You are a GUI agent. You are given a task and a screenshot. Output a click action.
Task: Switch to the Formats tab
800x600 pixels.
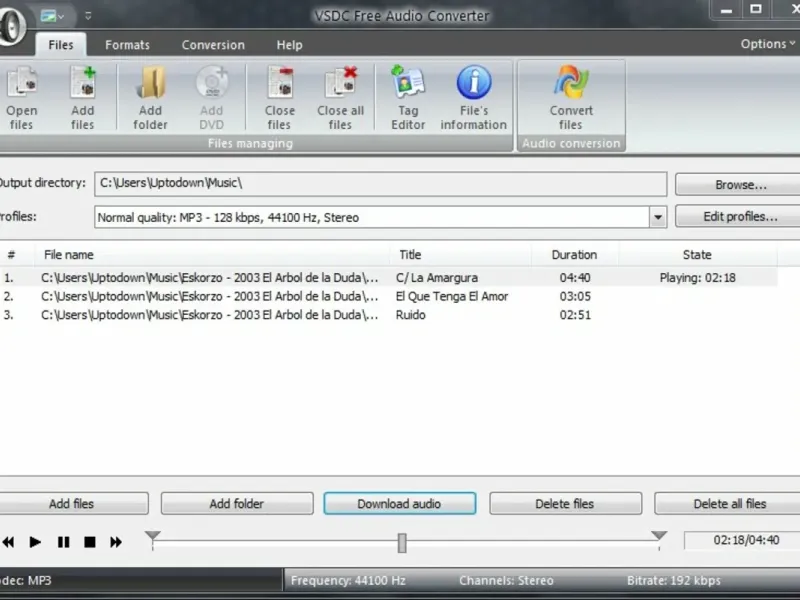(x=127, y=45)
